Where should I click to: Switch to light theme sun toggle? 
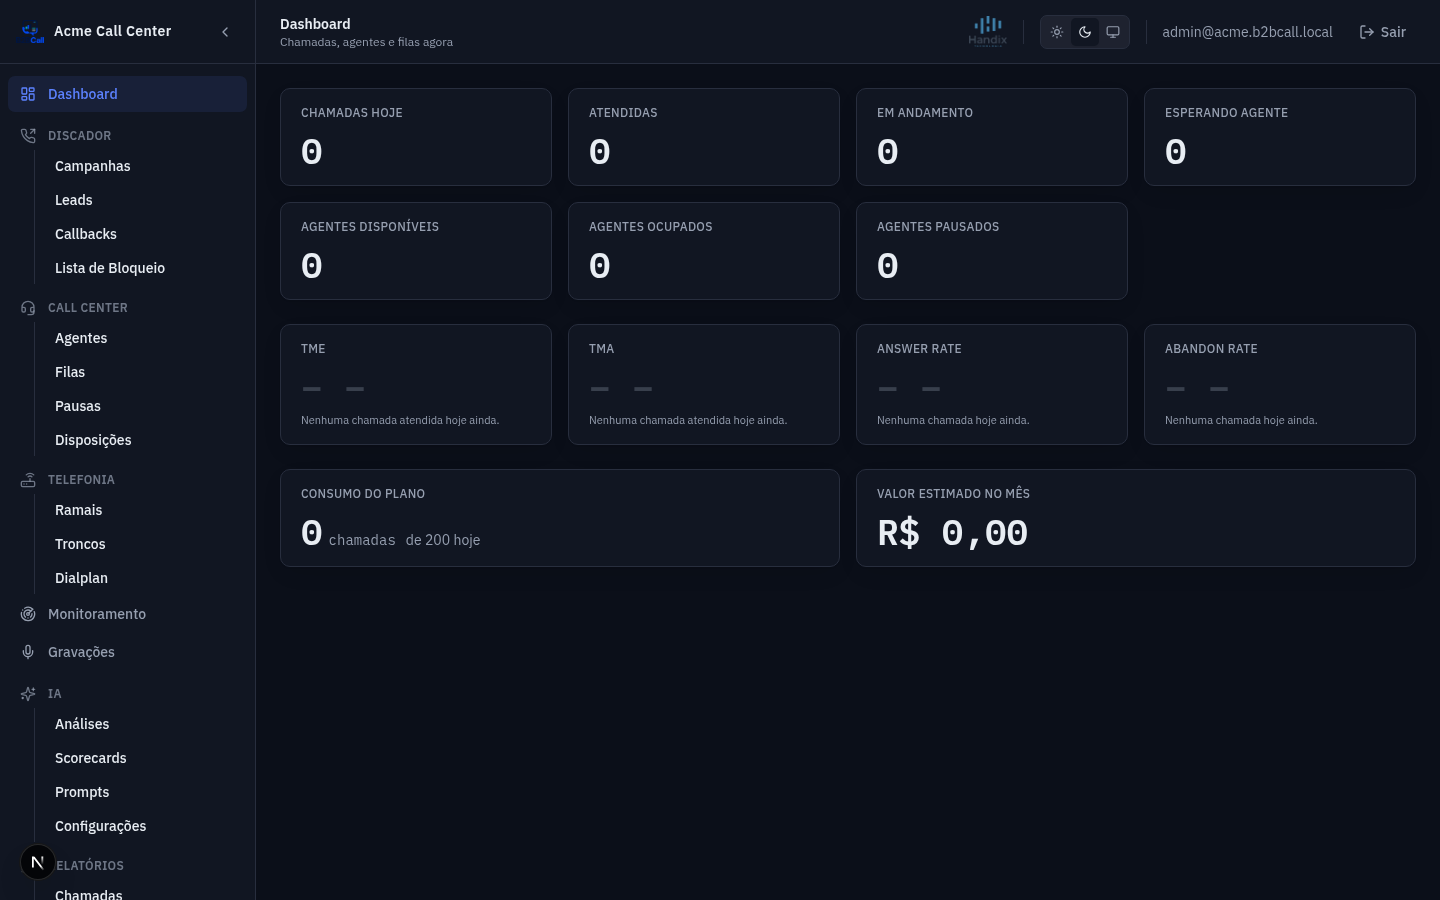tap(1057, 32)
